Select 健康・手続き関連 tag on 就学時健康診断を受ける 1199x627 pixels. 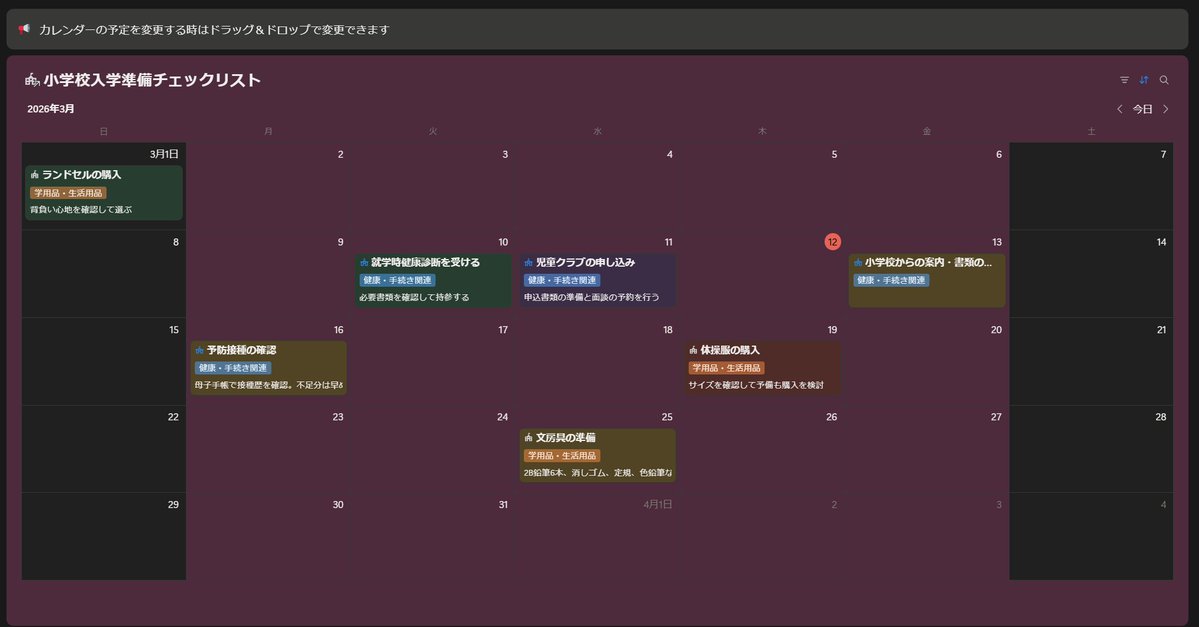click(397, 281)
